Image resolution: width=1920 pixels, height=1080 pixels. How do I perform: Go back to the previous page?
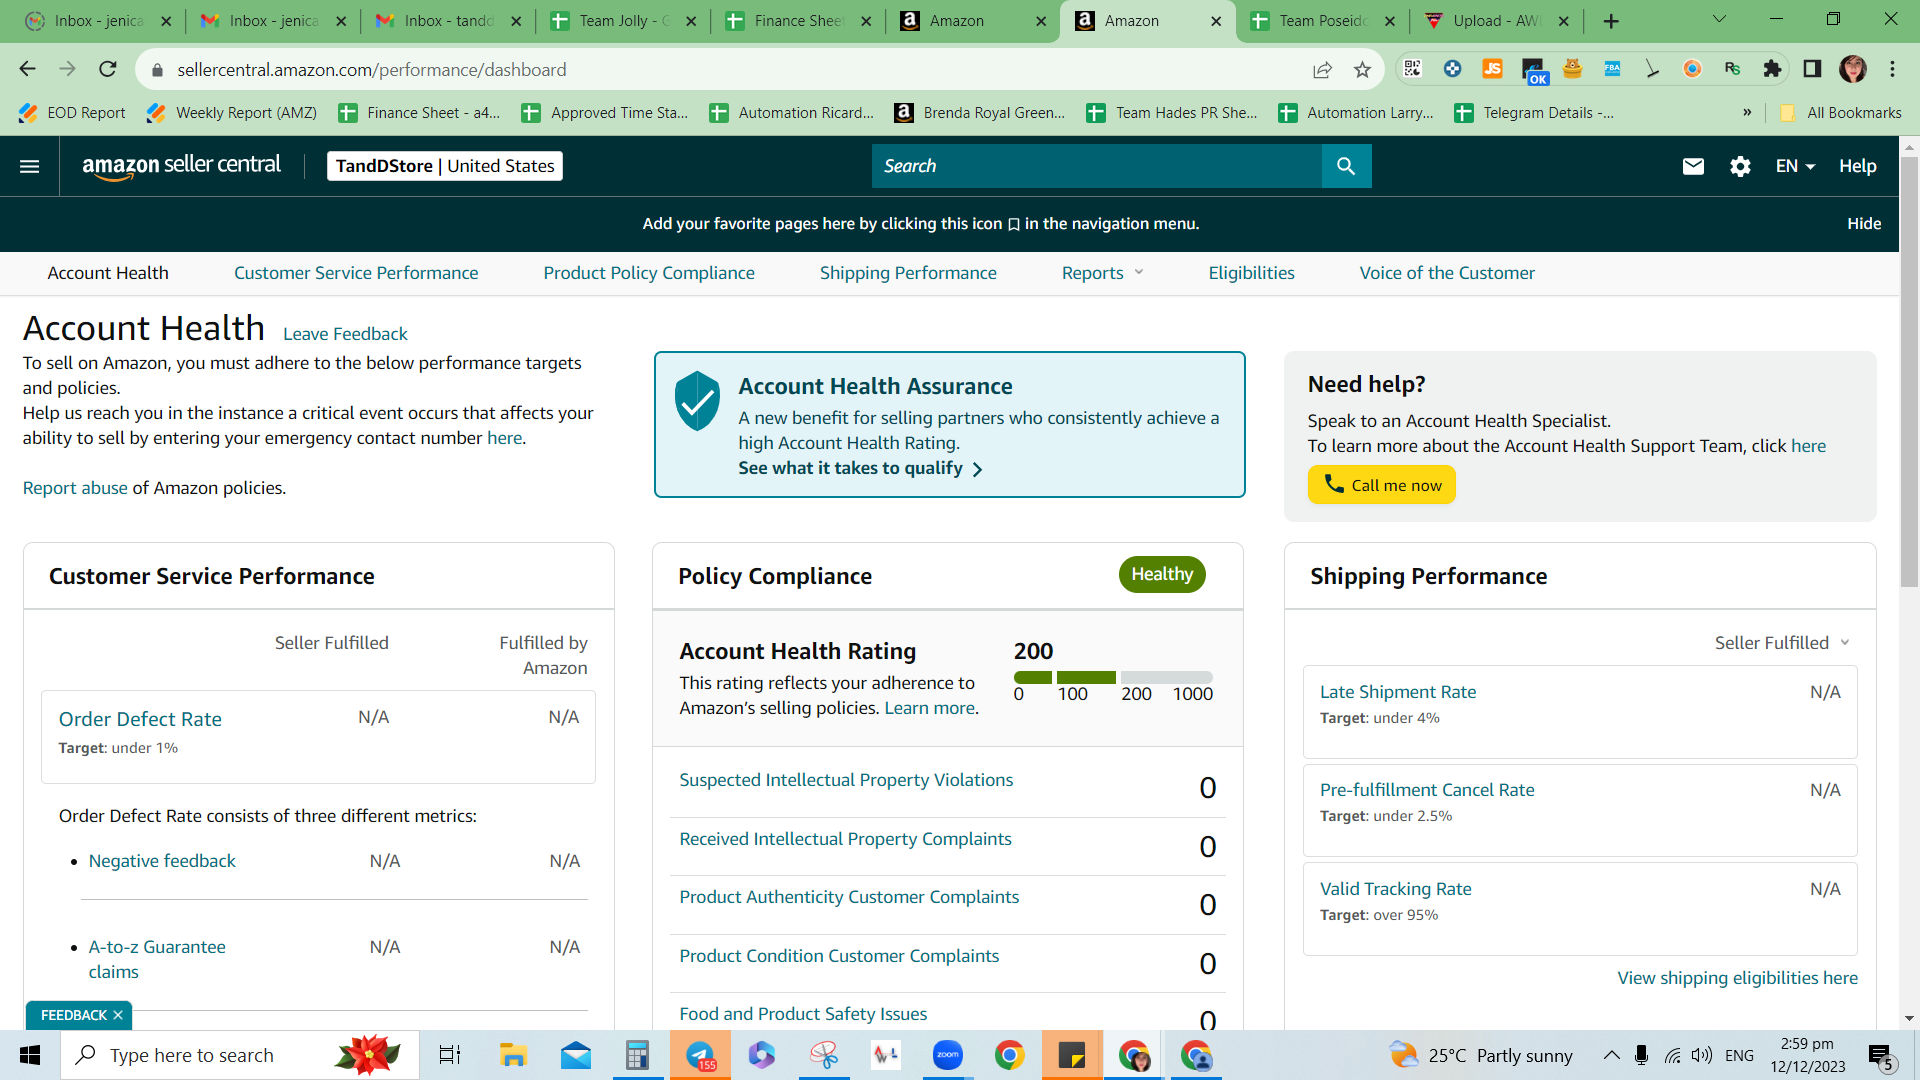pos(28,69)
